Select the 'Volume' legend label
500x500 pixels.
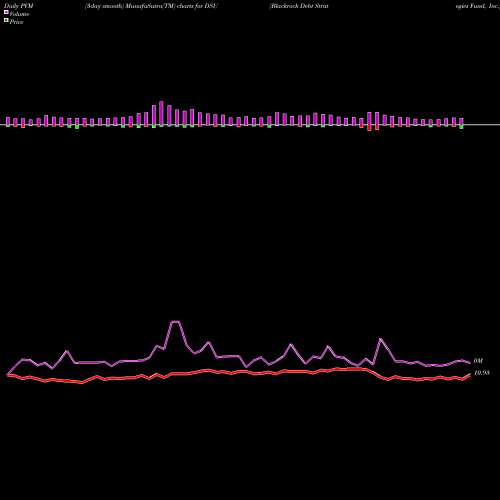19,14
